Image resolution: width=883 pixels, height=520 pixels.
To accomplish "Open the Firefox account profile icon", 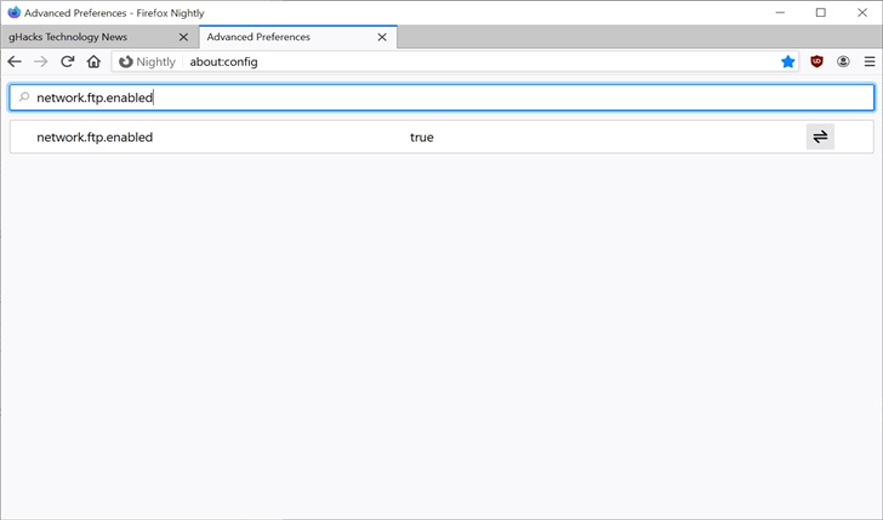I will pyautogui.click(x=843, y=62).
